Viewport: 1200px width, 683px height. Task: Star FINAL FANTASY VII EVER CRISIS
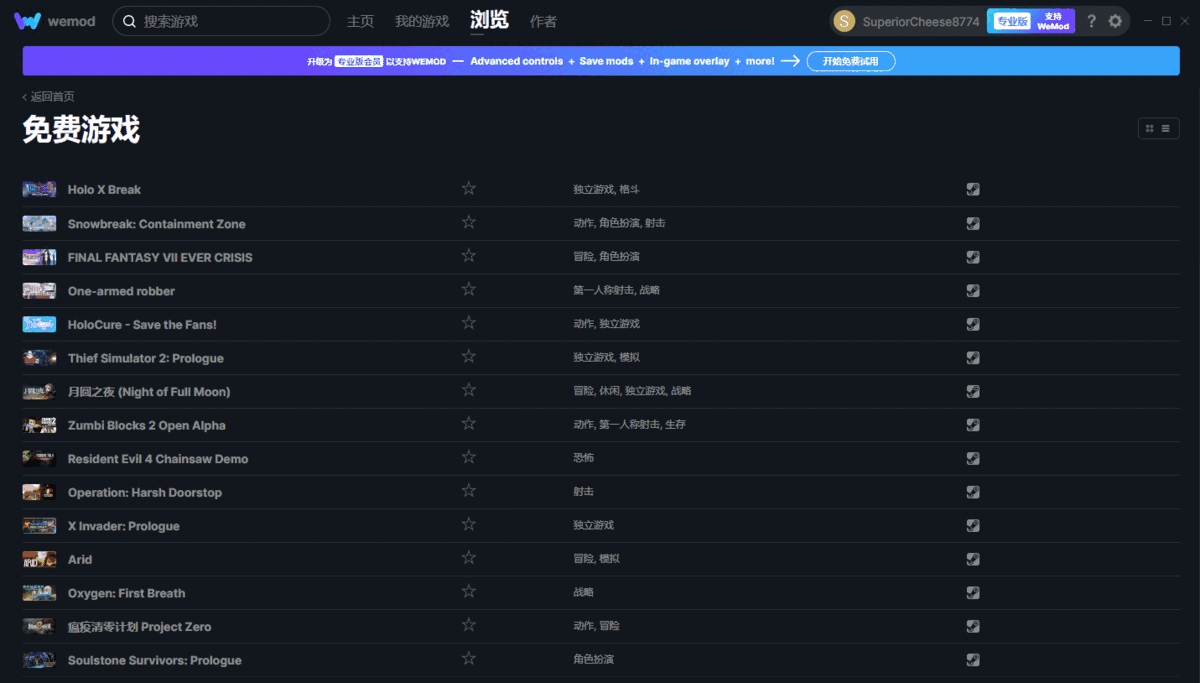[468, 255]
